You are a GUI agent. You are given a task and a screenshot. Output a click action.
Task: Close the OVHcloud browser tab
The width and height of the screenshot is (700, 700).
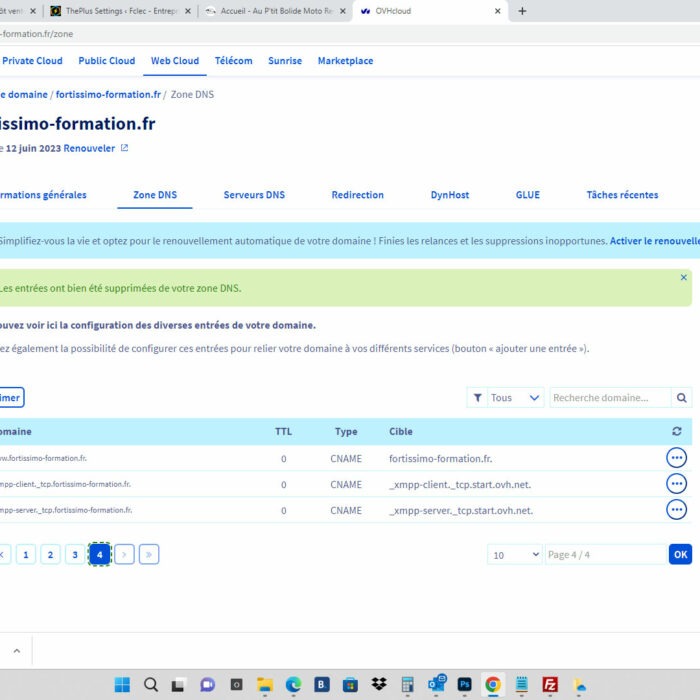click(x=497, y=11)
